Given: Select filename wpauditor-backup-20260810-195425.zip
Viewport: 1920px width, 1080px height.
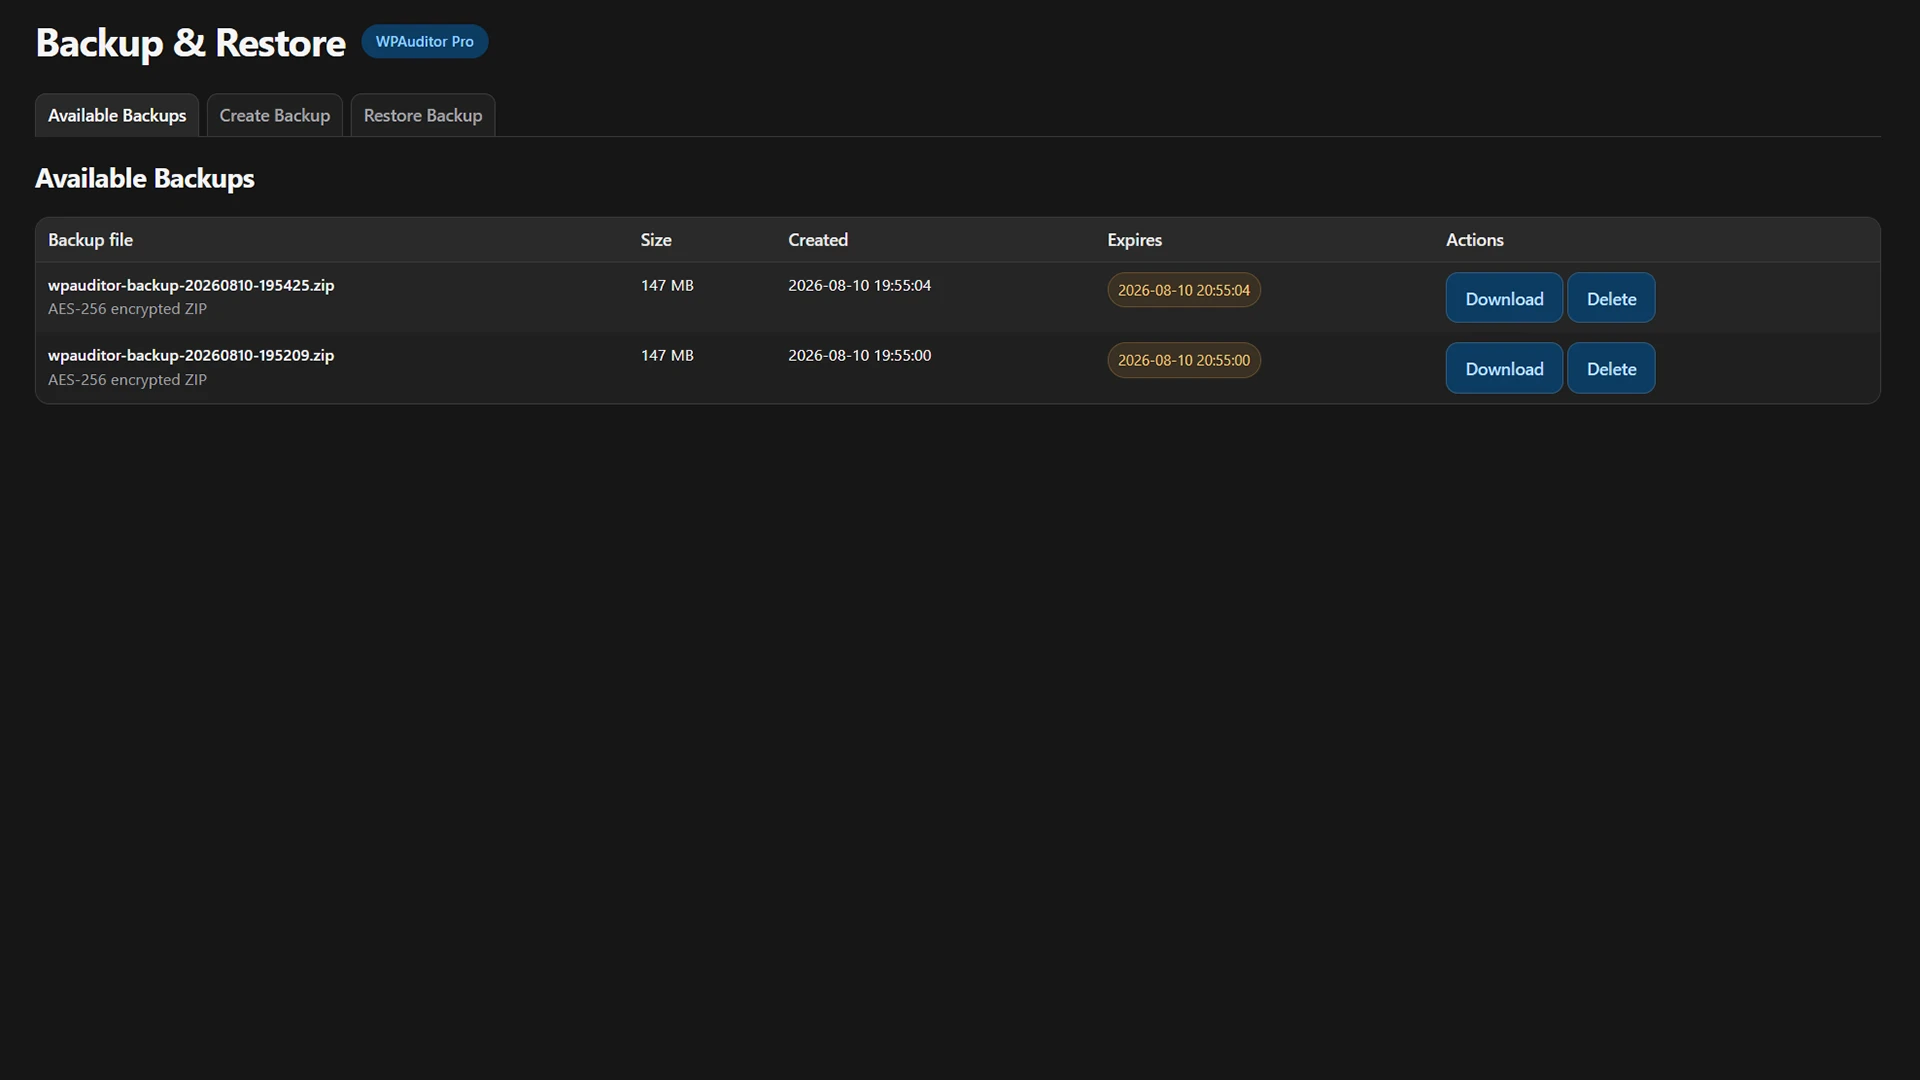Looking at the screenshot, I should (x=191, y=285).
